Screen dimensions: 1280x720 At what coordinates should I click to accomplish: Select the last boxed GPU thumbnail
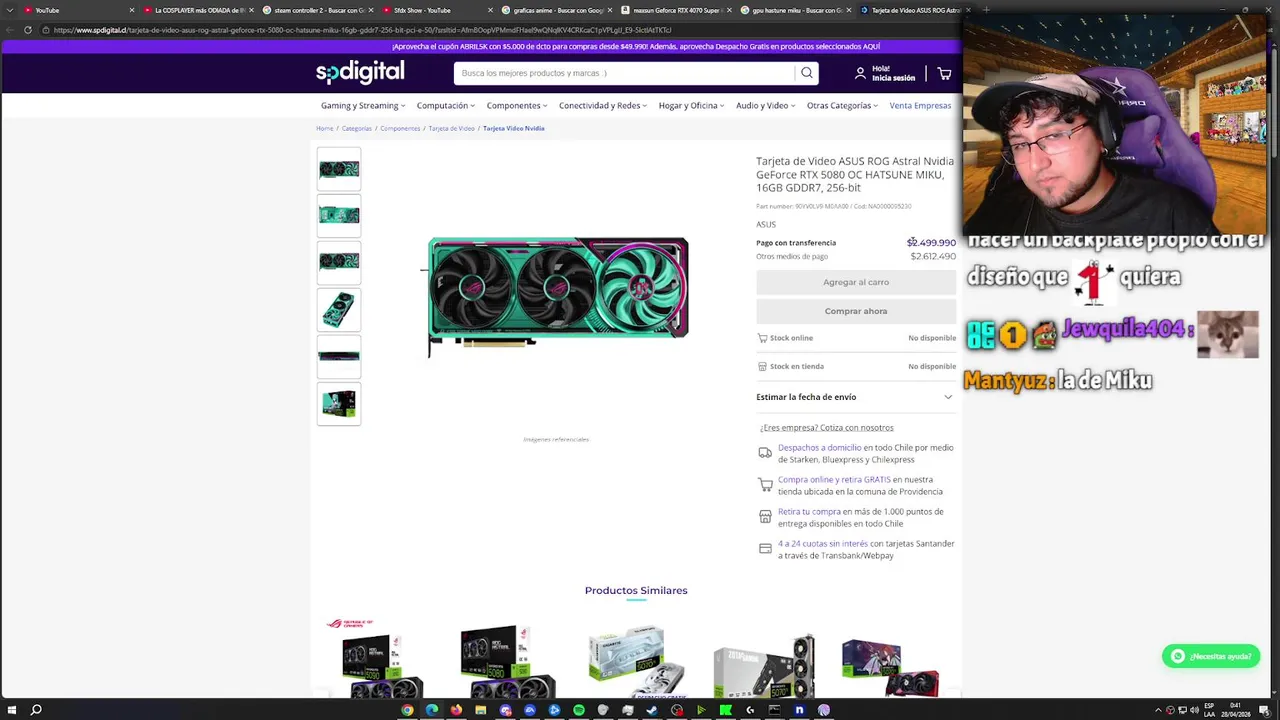[x=339, y=404]
